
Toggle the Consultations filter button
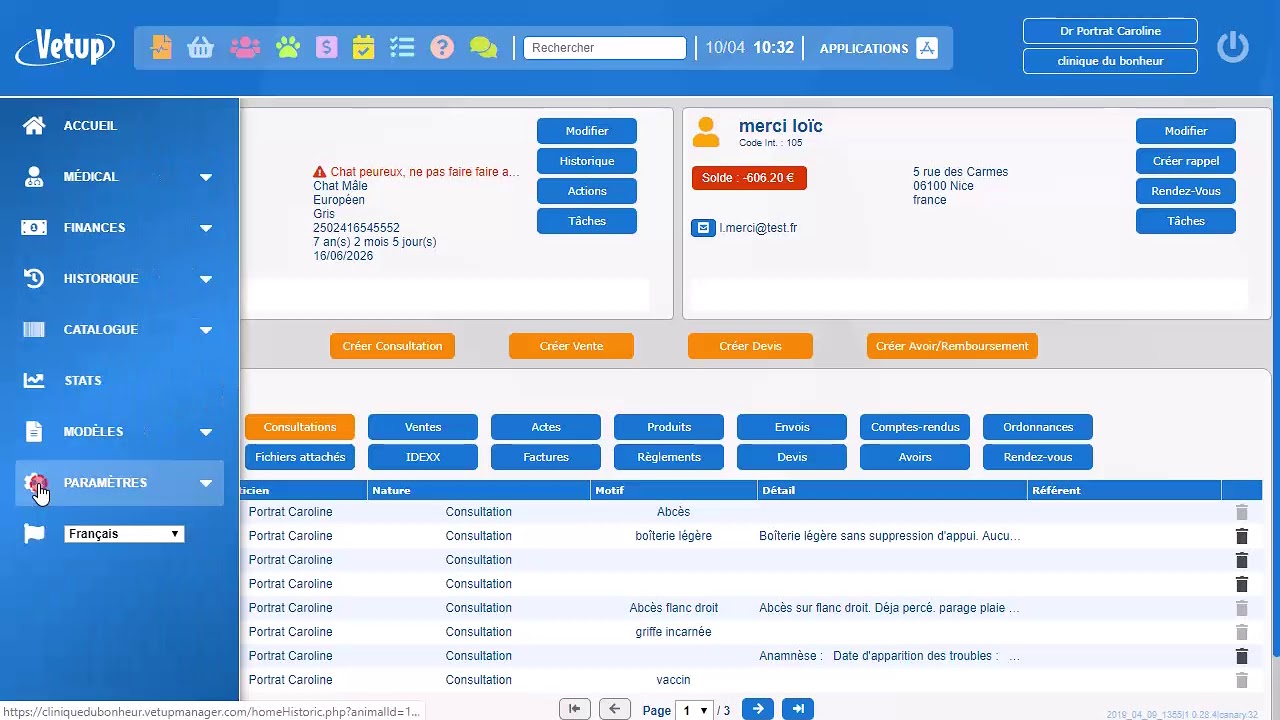(x=299, y=426)
